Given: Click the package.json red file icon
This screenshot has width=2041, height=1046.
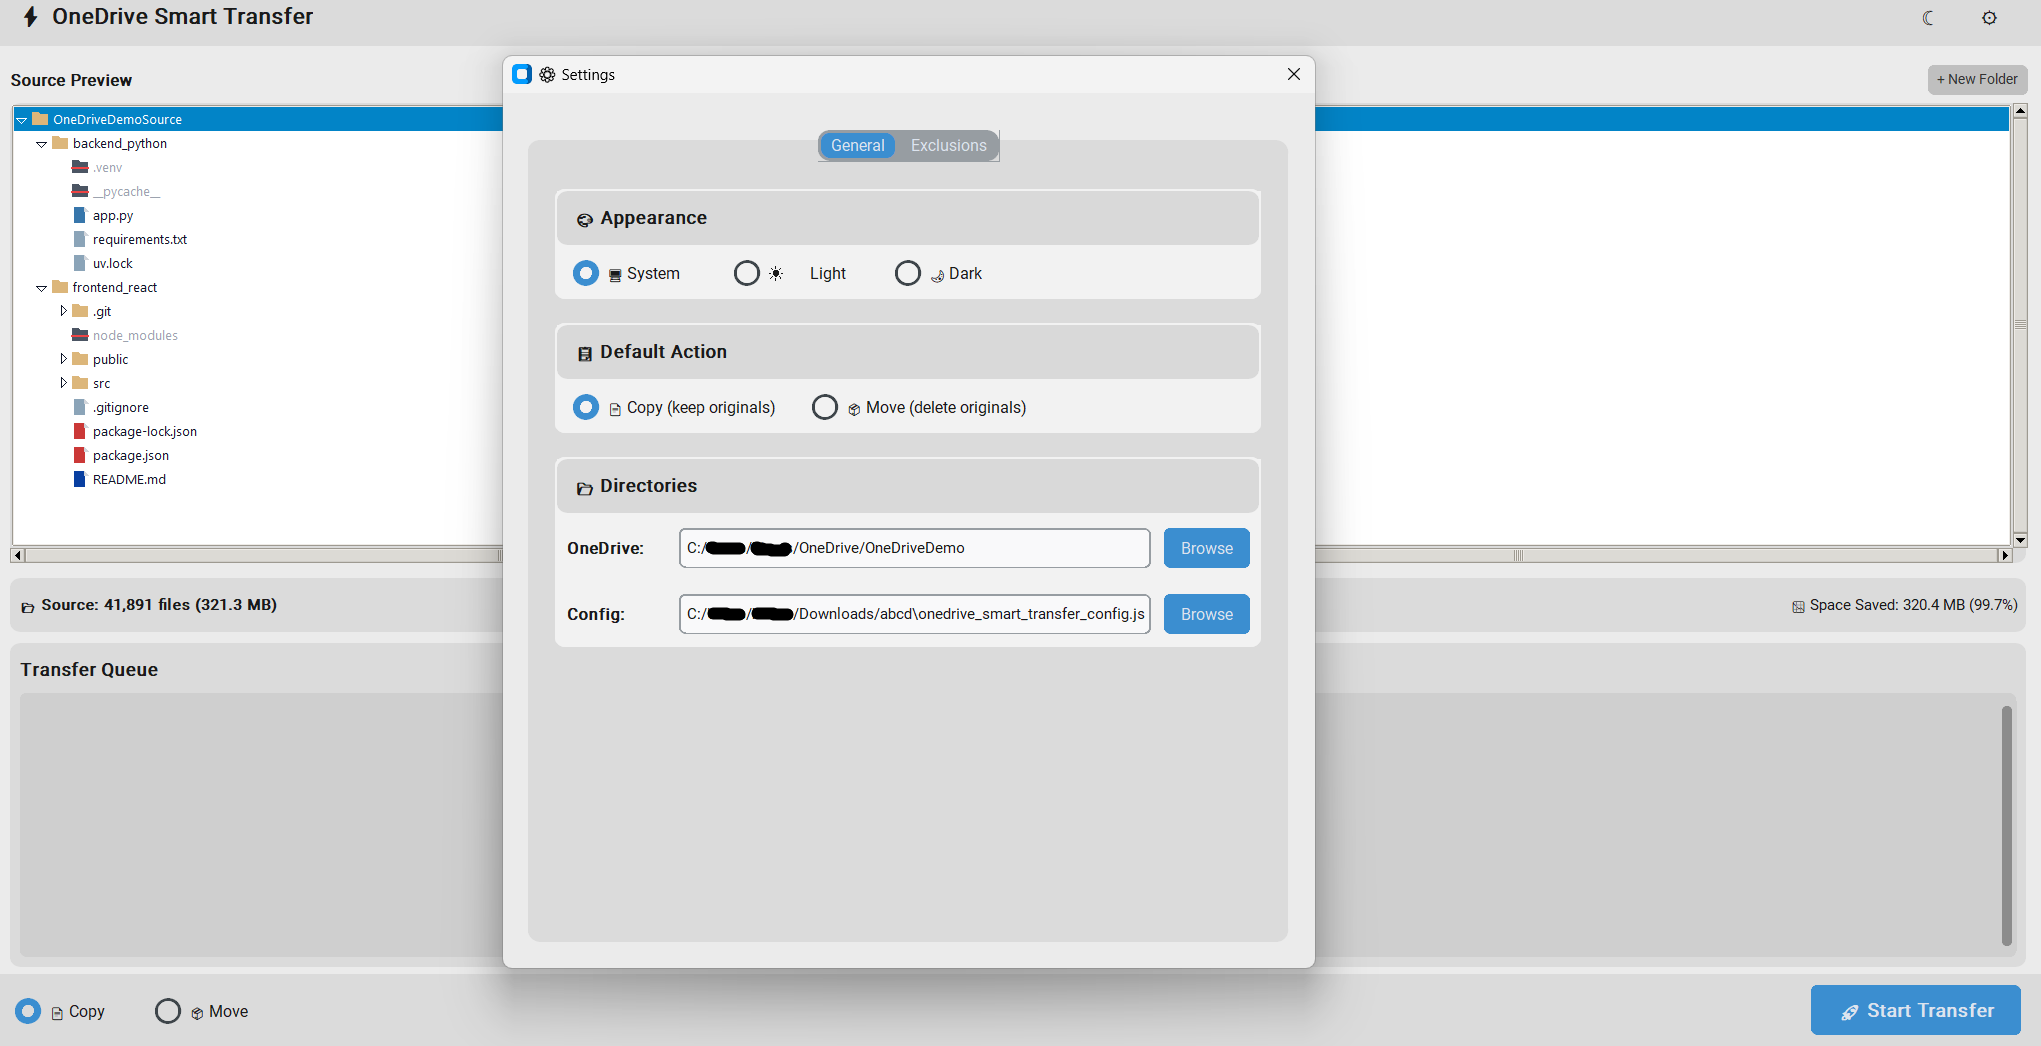Looking at the screenshot, I should 80,455.
